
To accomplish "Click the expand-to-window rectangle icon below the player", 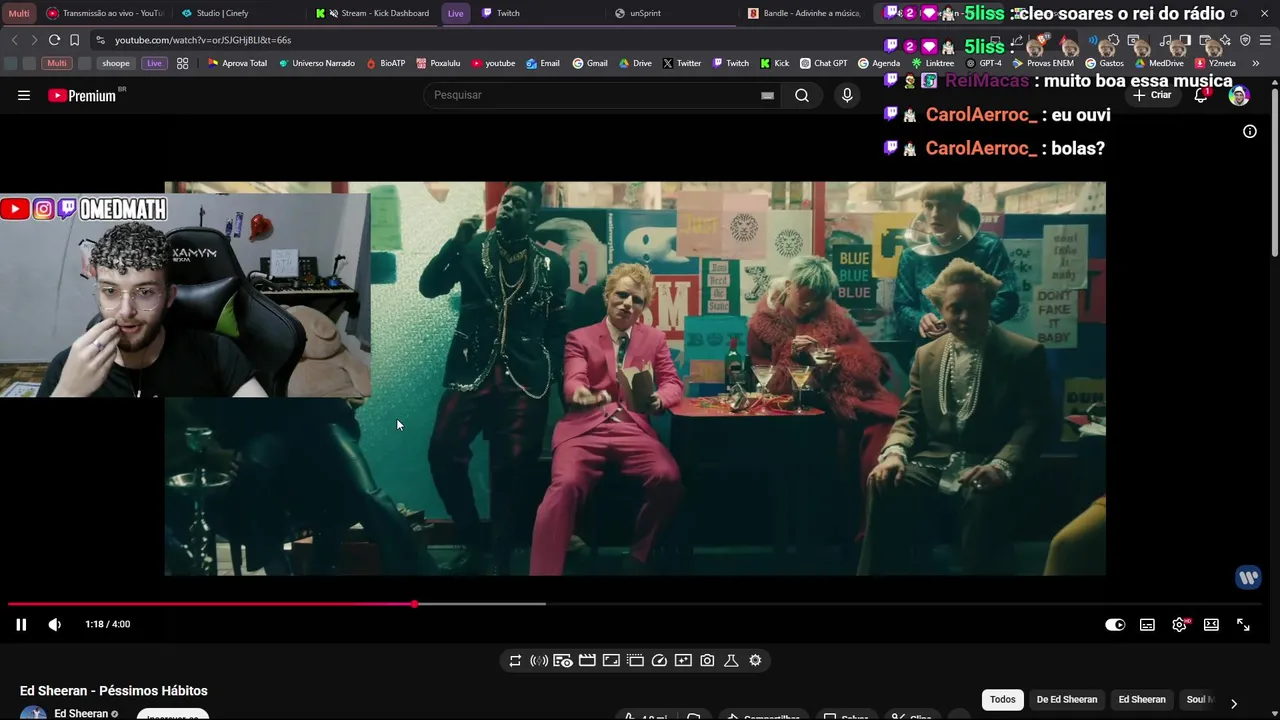I will (611, 661).
